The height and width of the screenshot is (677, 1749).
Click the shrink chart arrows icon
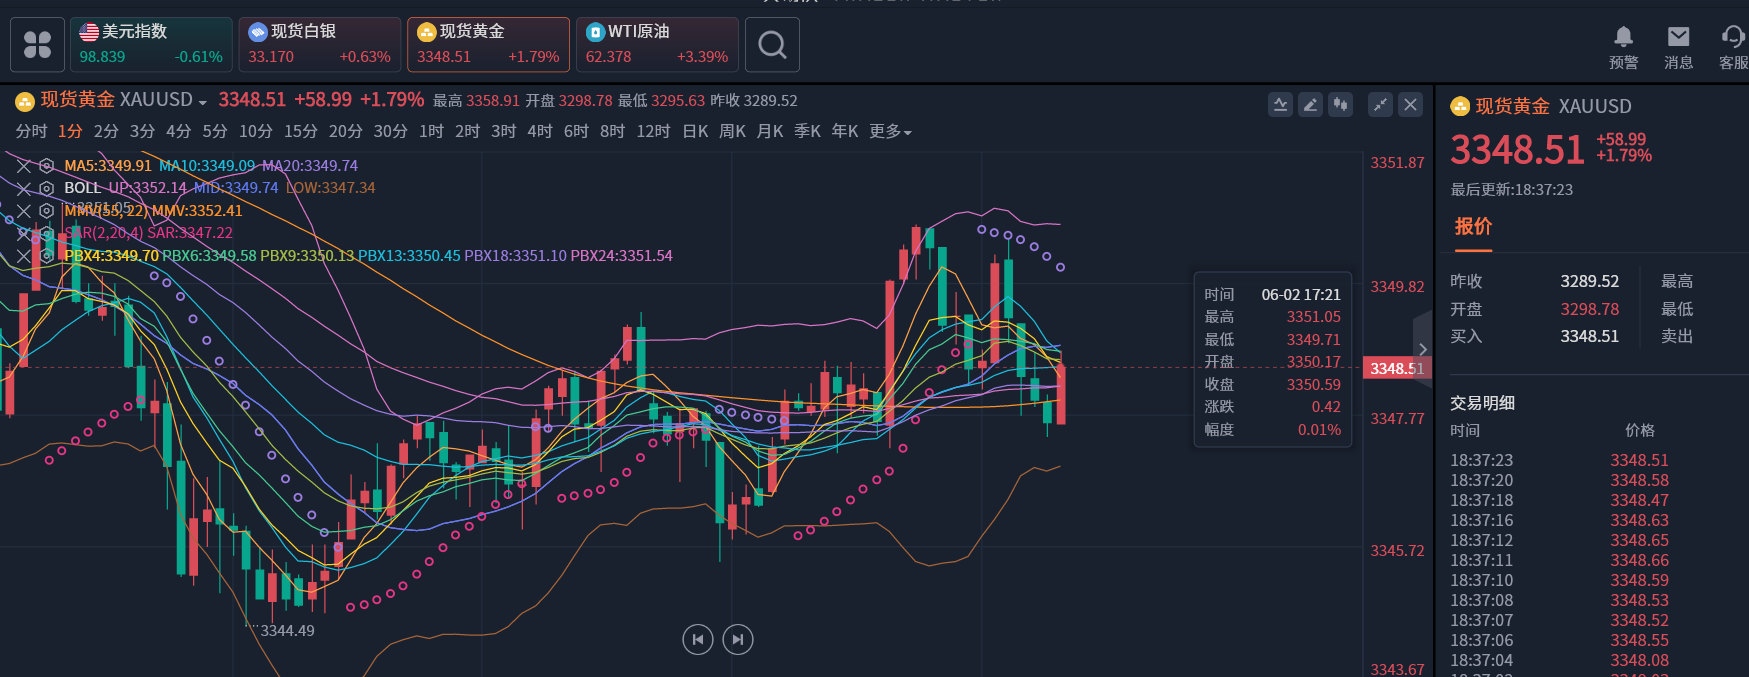[1380, 104]
